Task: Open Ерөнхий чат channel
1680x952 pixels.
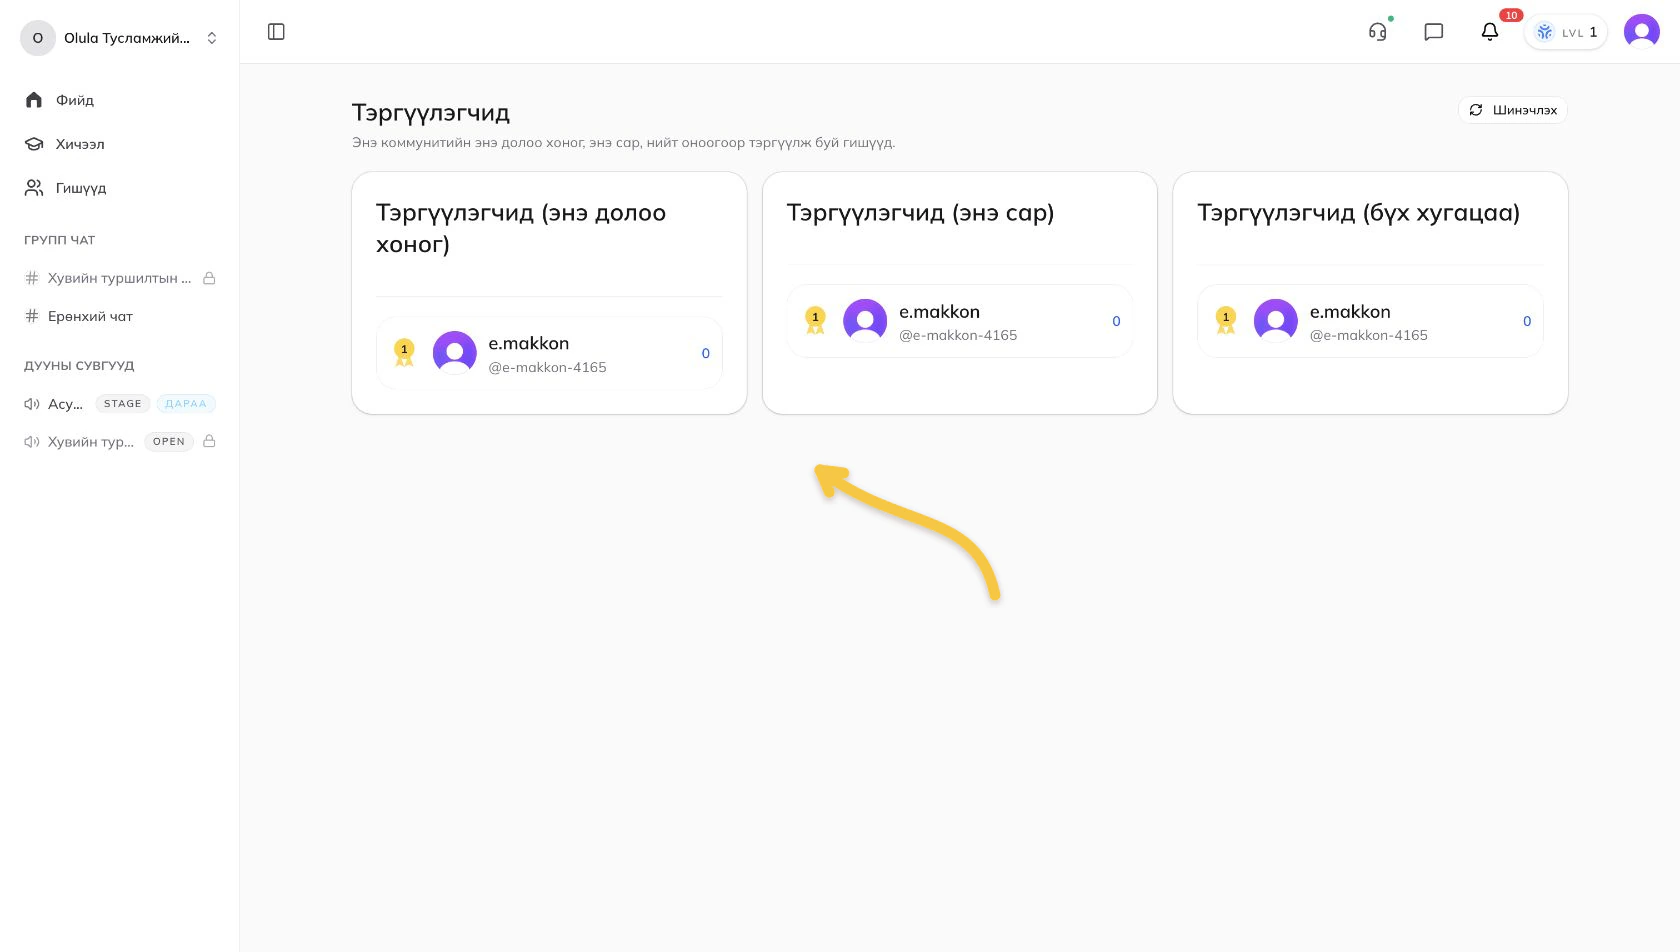Action: click(x=120, y=316)
